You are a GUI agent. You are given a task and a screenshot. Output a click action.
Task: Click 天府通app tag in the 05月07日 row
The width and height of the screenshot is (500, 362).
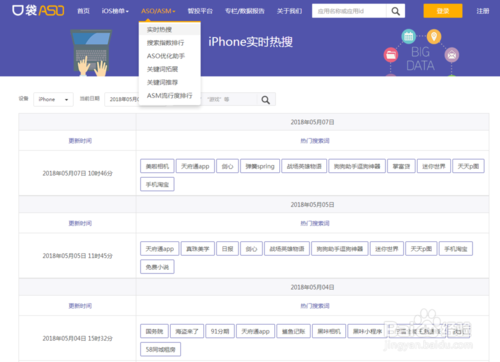195,166
